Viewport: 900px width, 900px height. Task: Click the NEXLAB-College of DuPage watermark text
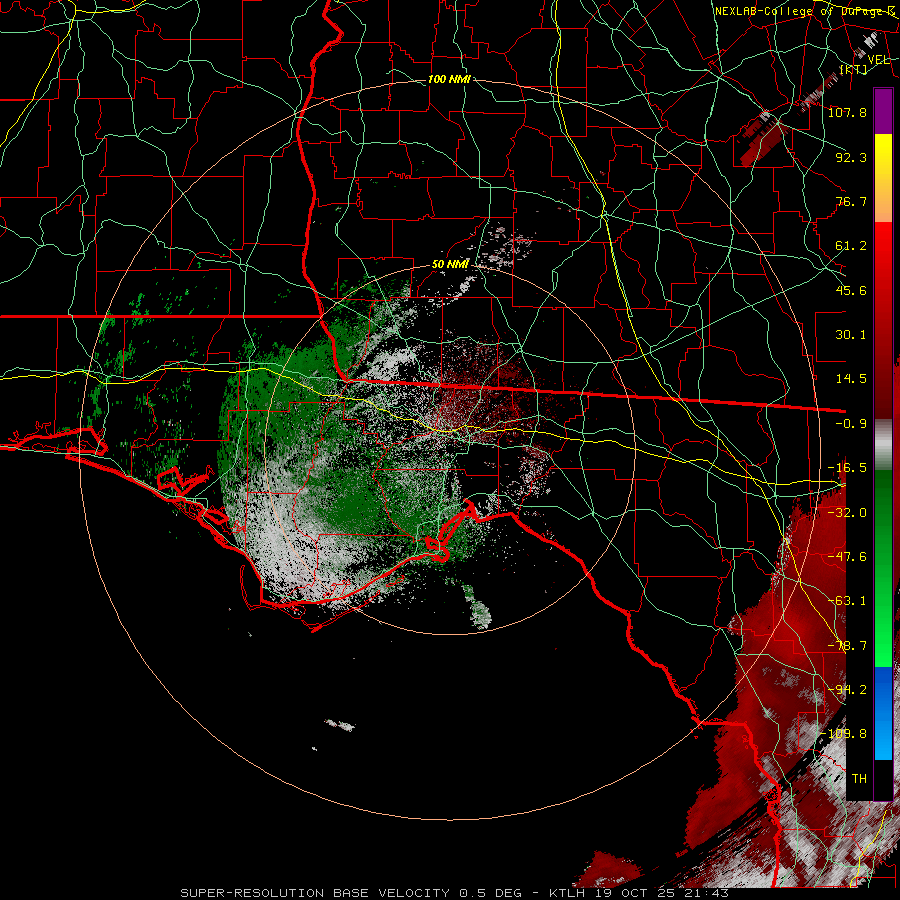click(x=805, y=11)
